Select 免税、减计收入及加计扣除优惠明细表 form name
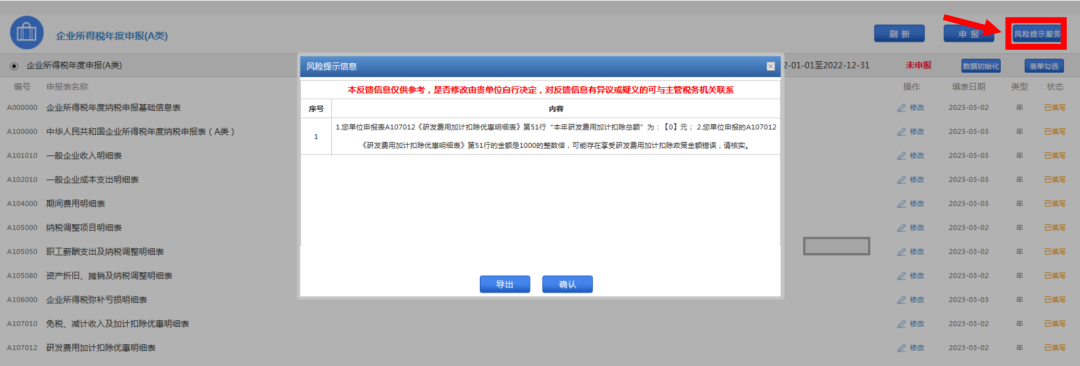 click(x=118, y=324)
